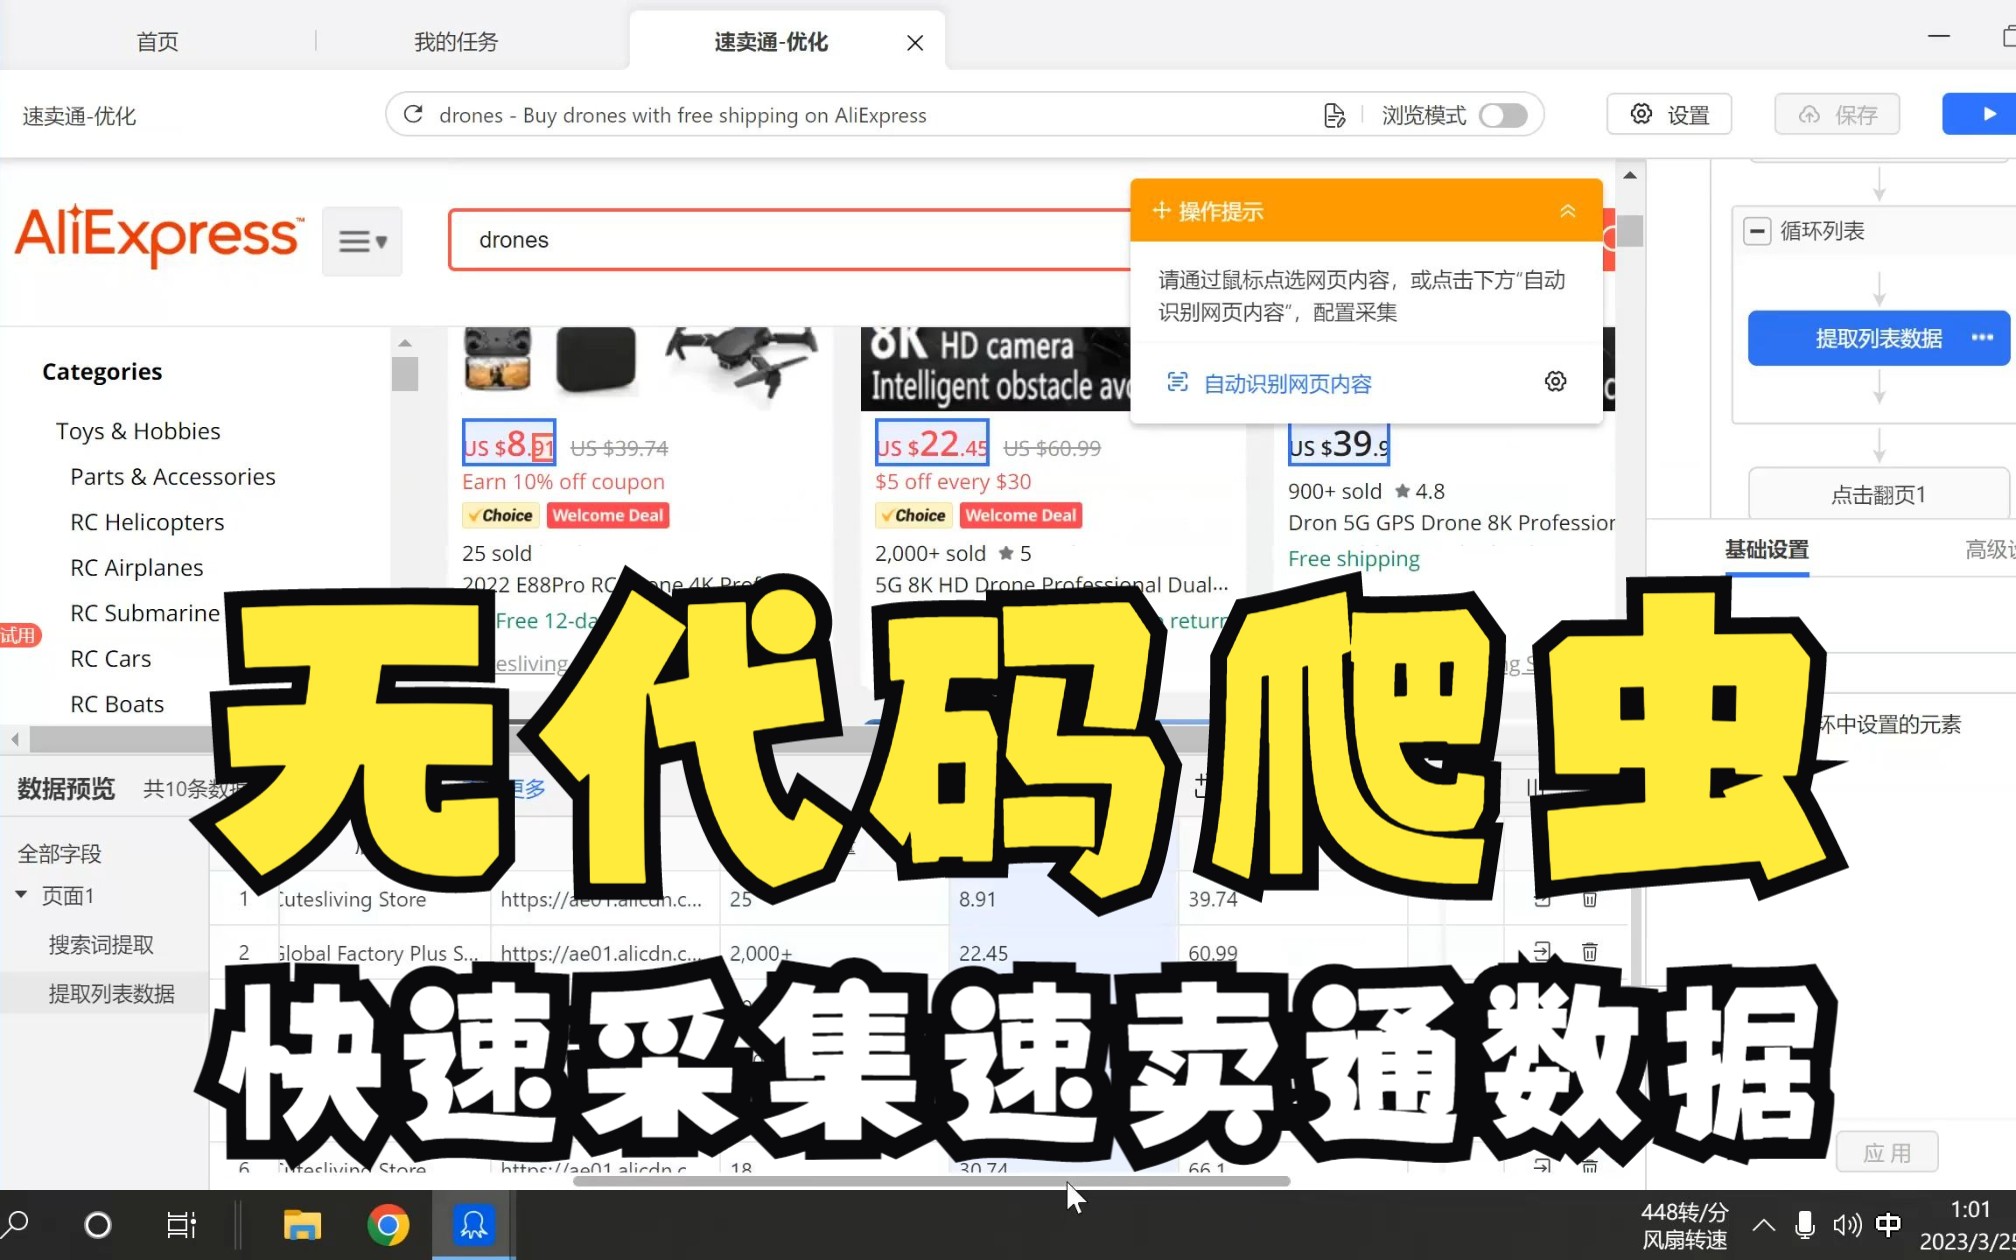Open 设置 settings button
The image size is (2016, 1260).
click(1669, 114)
